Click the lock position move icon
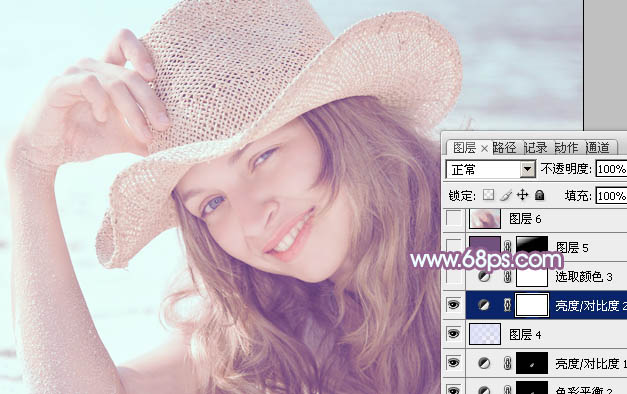Image resolution: width=627 pixels, height=394 pixels. [522, 195]
